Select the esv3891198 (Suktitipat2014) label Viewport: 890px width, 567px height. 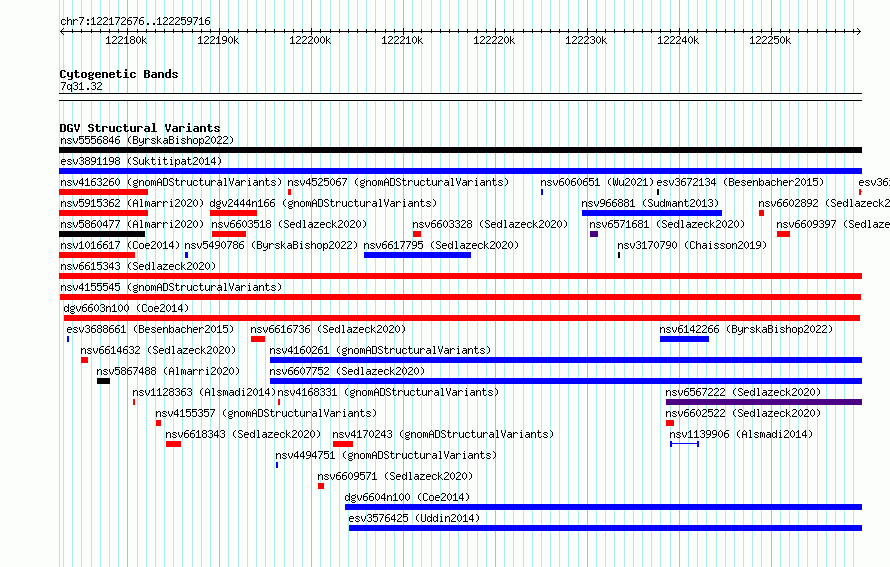click(x=141, y=161)
